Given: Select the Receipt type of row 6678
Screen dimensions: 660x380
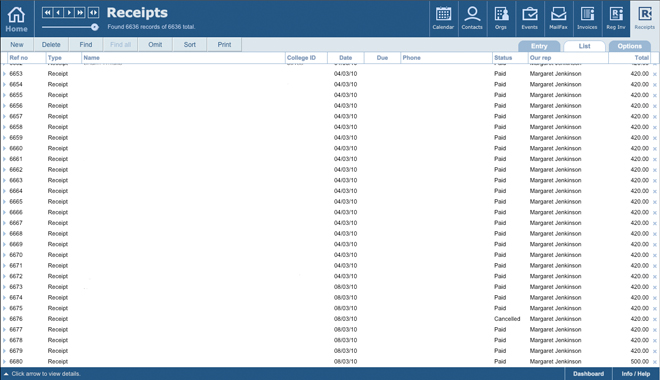Looking at the screenshot, I should (x=58, y=340).
